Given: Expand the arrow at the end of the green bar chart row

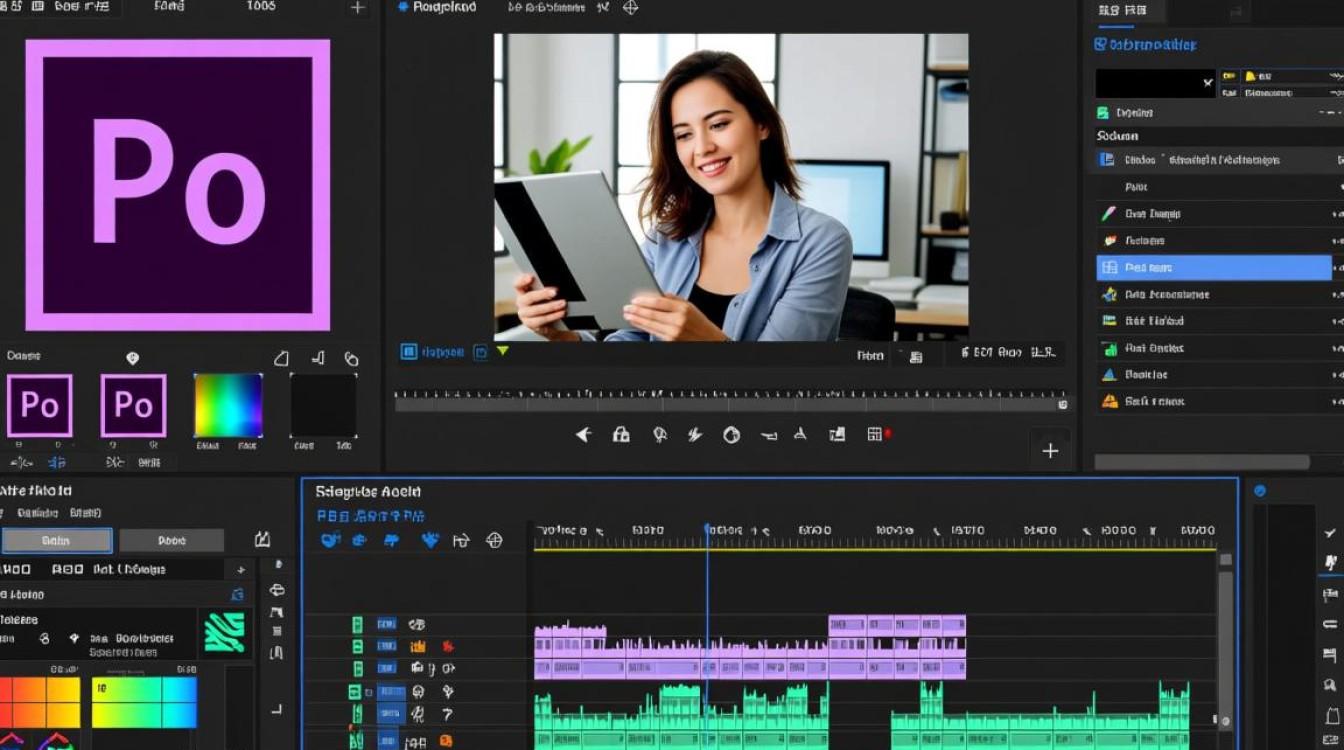Looking at the screenshot, I should 1337,348.
